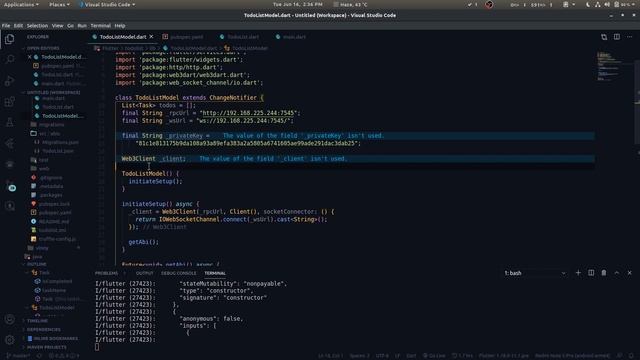The height and width of the screenshot is (360, 640).
Task: Click the compare changes icon in editor toolbar
Action: click(x=604, y=37)
